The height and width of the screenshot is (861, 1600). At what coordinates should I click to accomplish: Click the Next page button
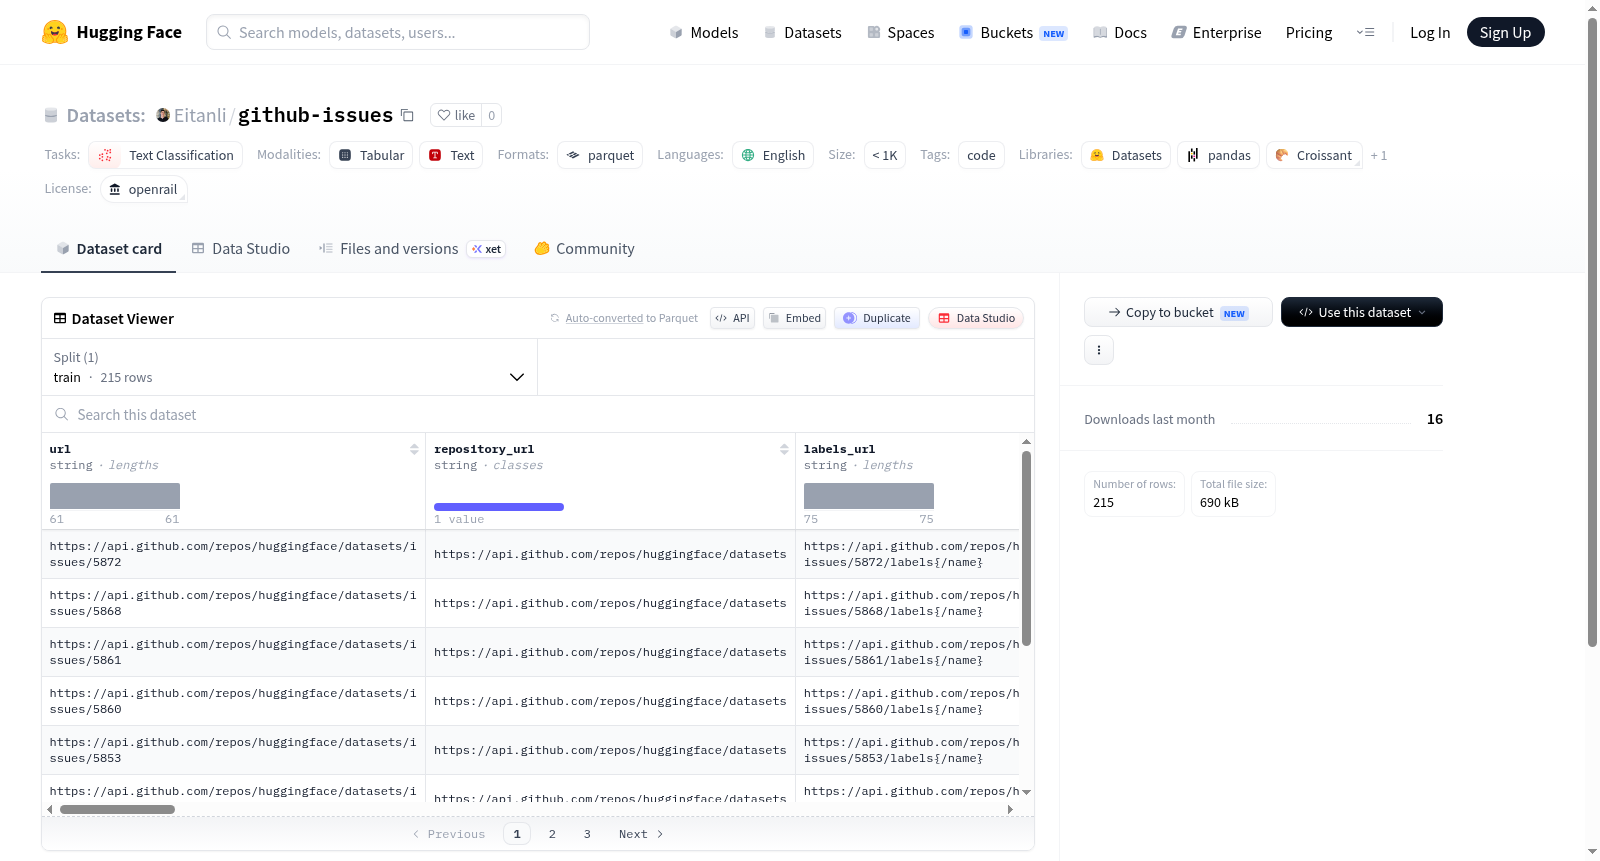[x=641, y=834]
